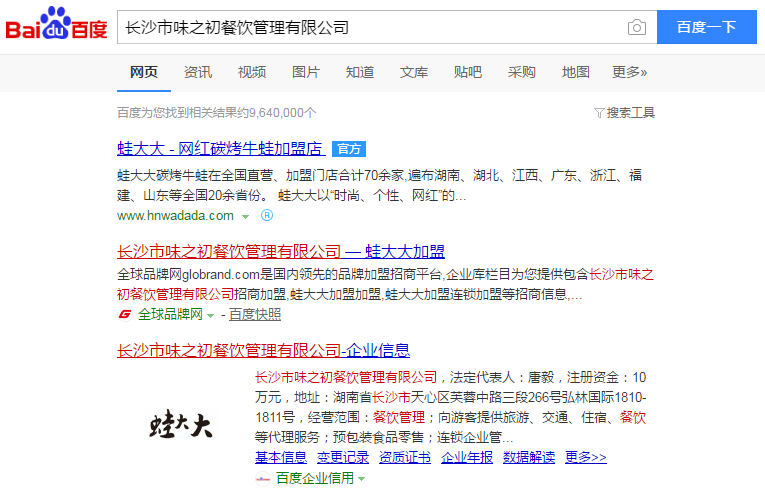Viewport: 765px width, 489px height.
Task: Click the 百度企业信用 logo icon
Action: coord(263,478)
